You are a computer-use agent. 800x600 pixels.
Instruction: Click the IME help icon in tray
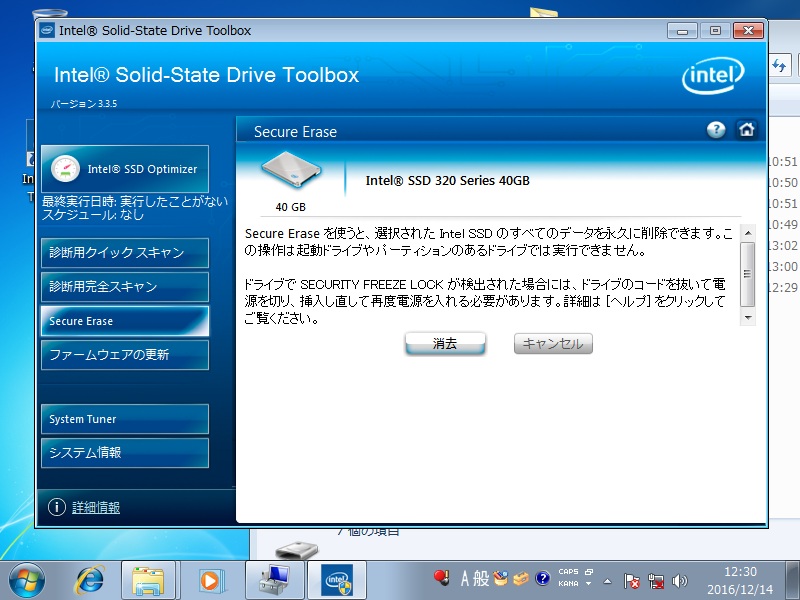[x=542, y=578]
